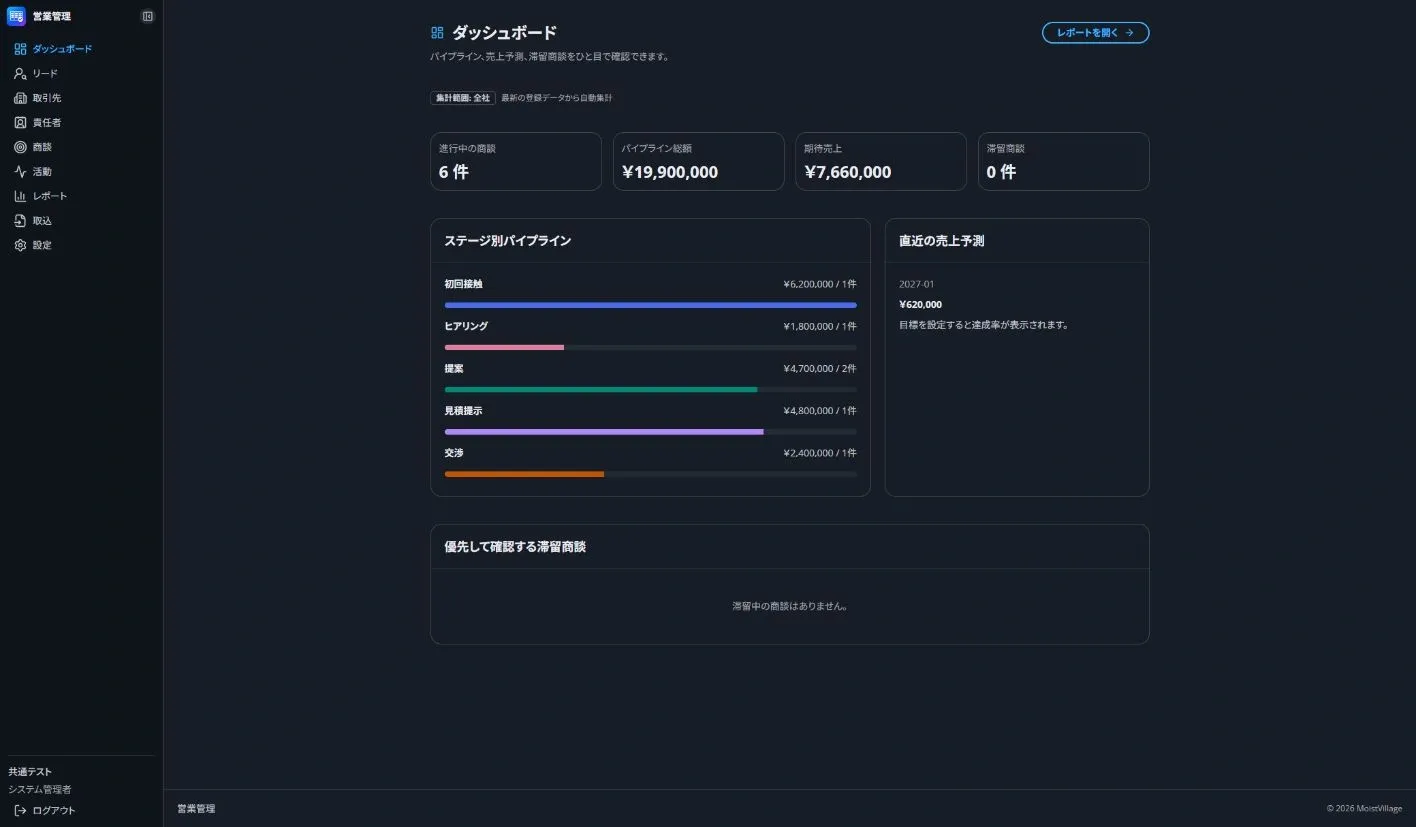Image resolution: width=1416 pixels, height=827 pixels.
Task: Click the 取込 file import icon
Action: click(x=20, y=220)
